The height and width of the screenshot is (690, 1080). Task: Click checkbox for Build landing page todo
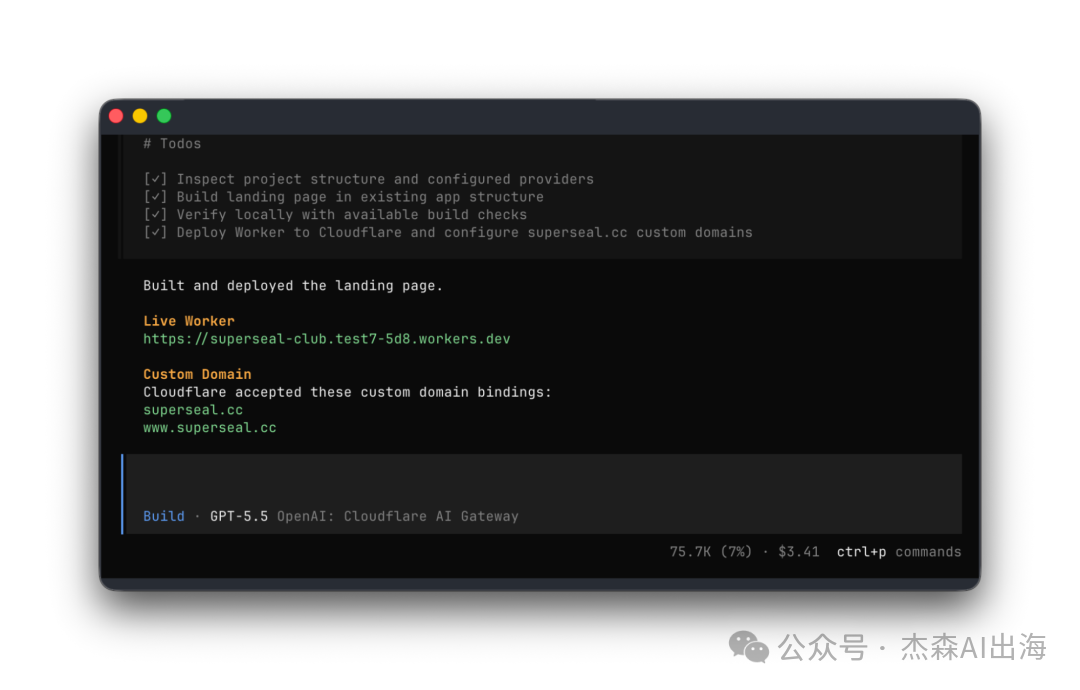pyautogui.click(x=155, y=197)
